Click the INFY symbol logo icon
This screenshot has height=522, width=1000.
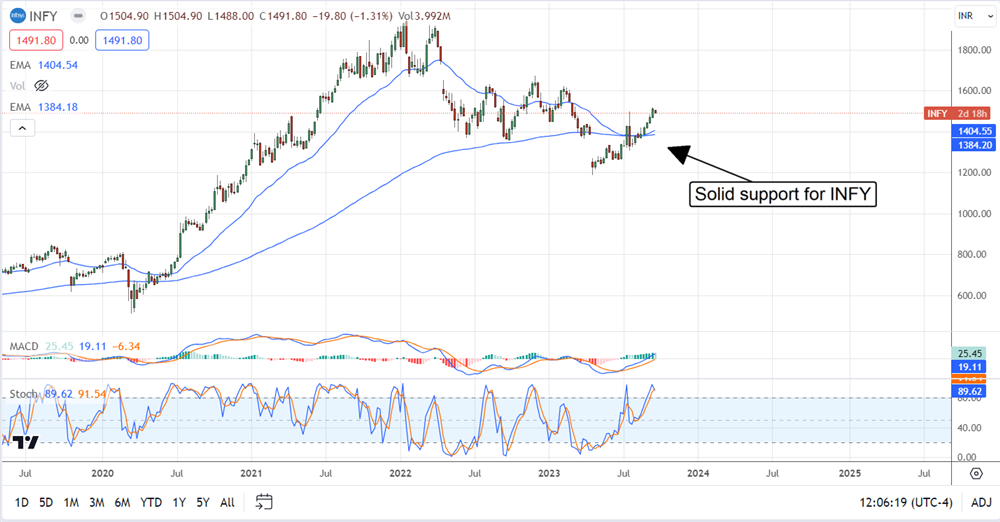point(17,15)
